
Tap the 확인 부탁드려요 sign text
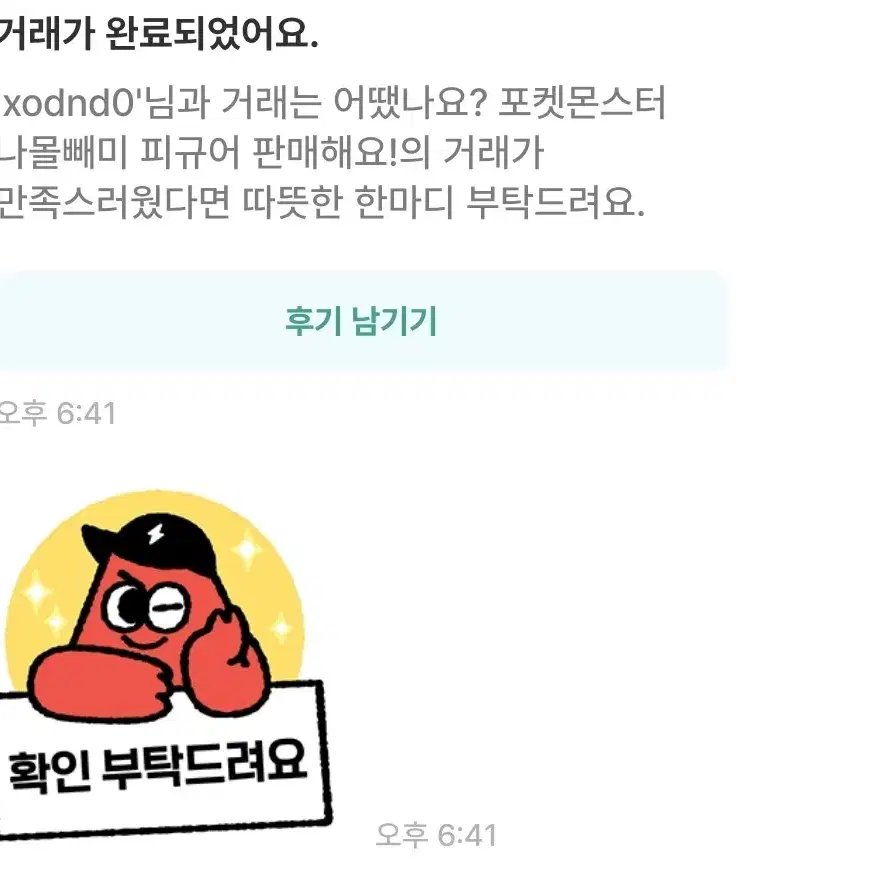158,766
